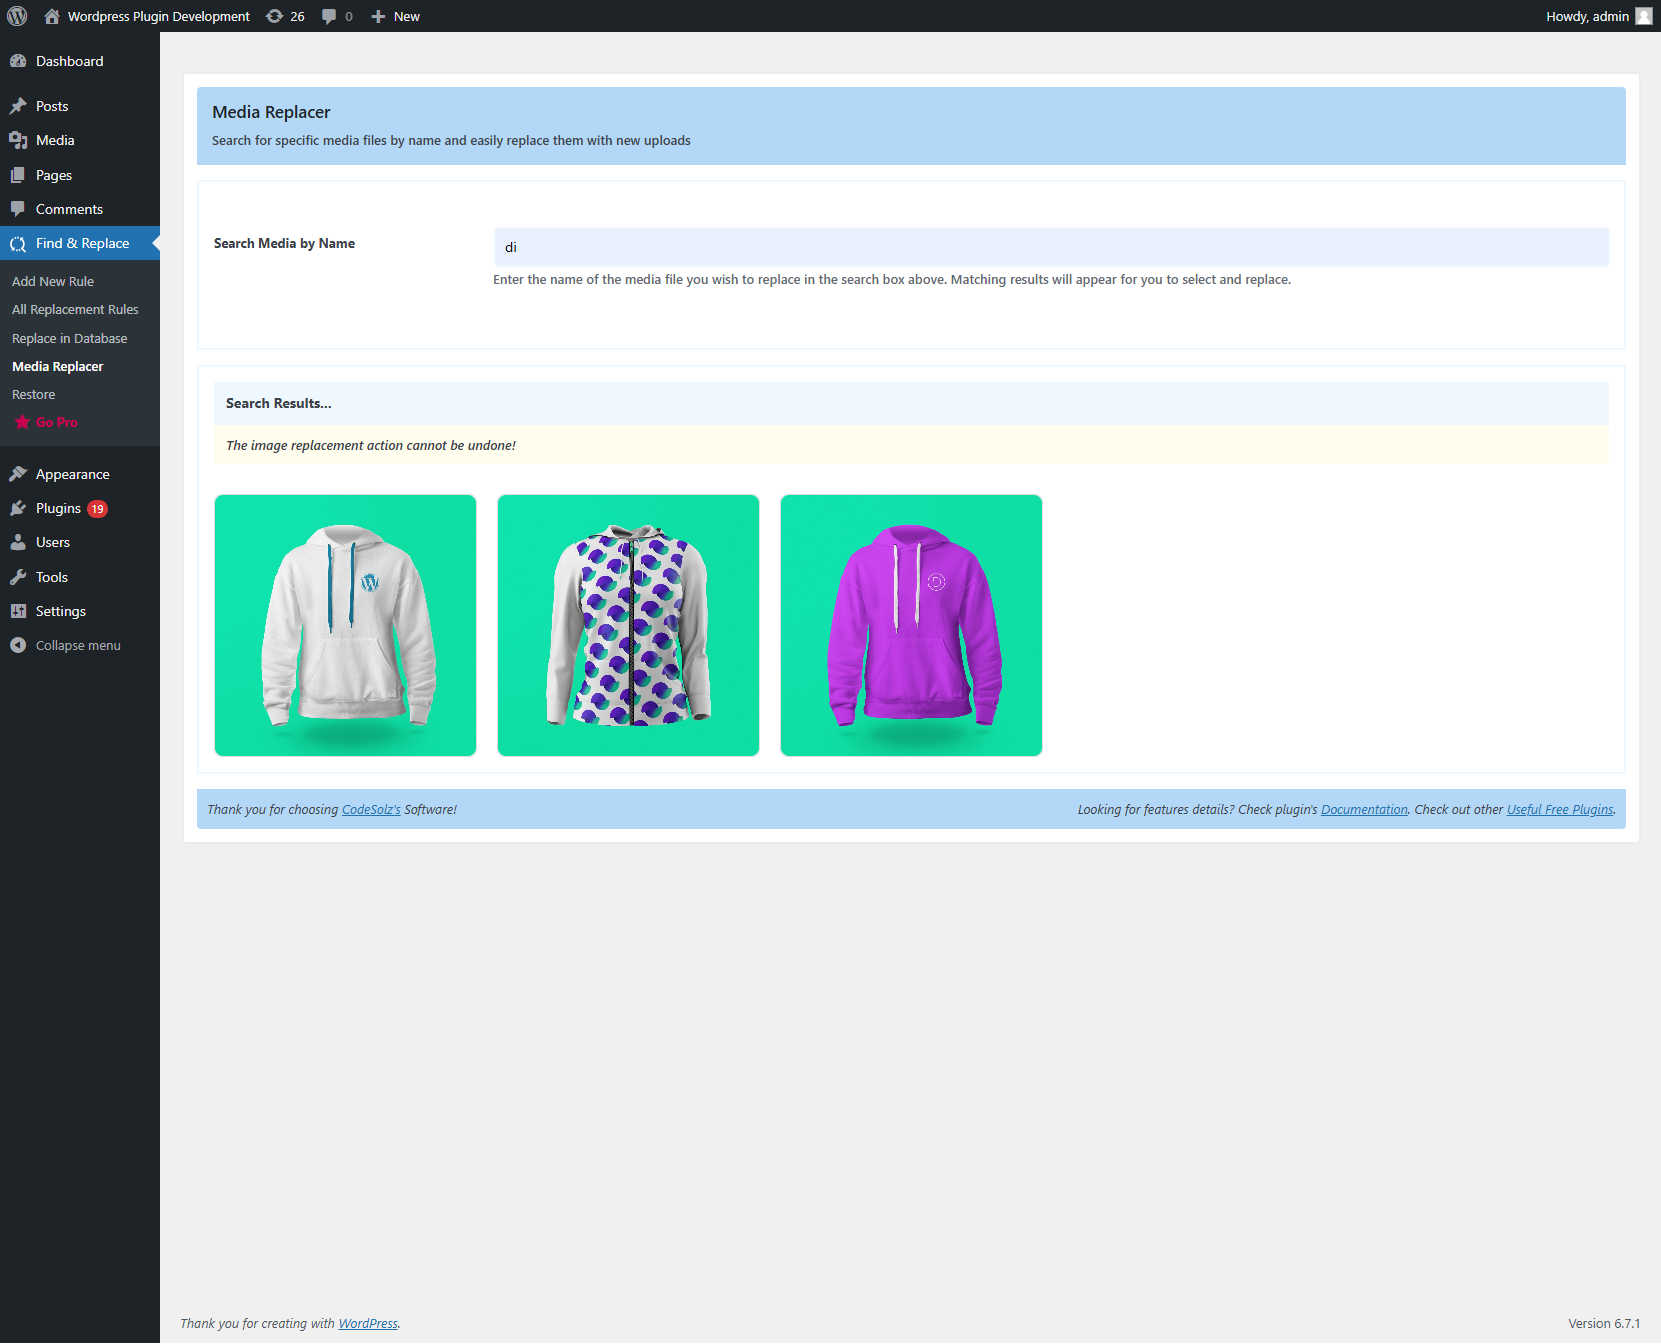
Task: Click the Plugins plug icon
Action: [18, 508]
